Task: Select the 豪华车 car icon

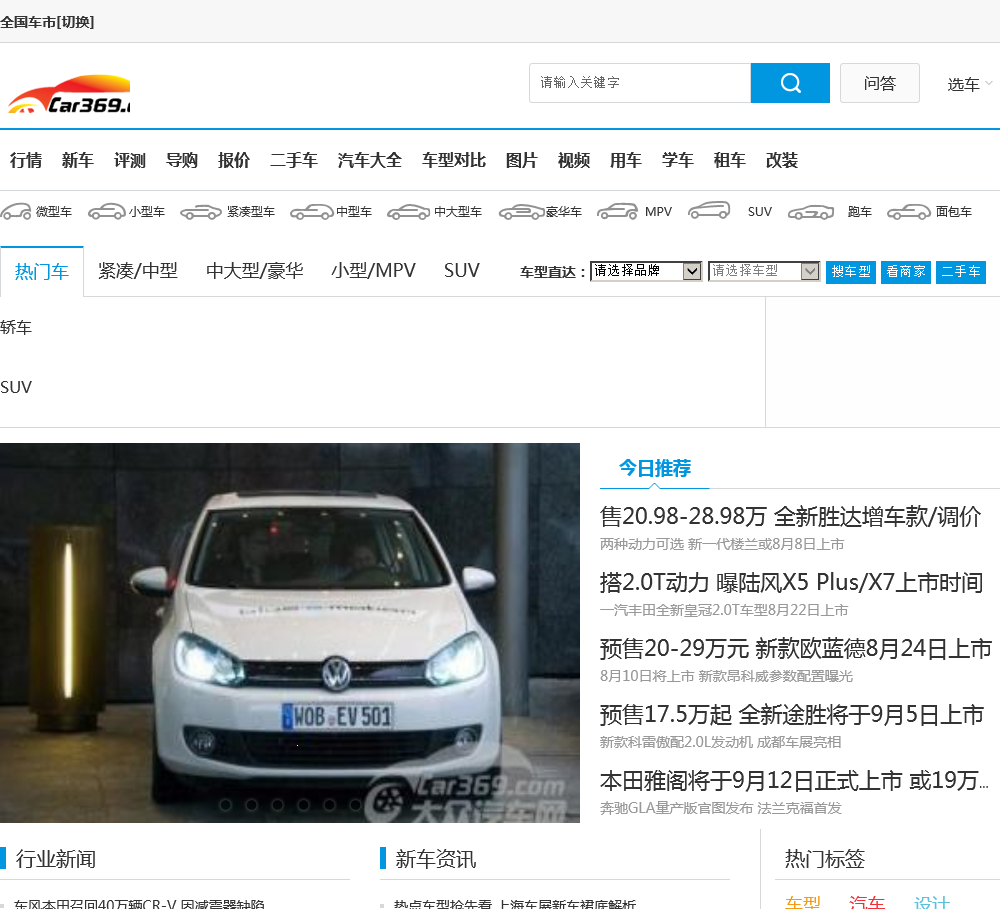Action: click(x=522, y=212)
